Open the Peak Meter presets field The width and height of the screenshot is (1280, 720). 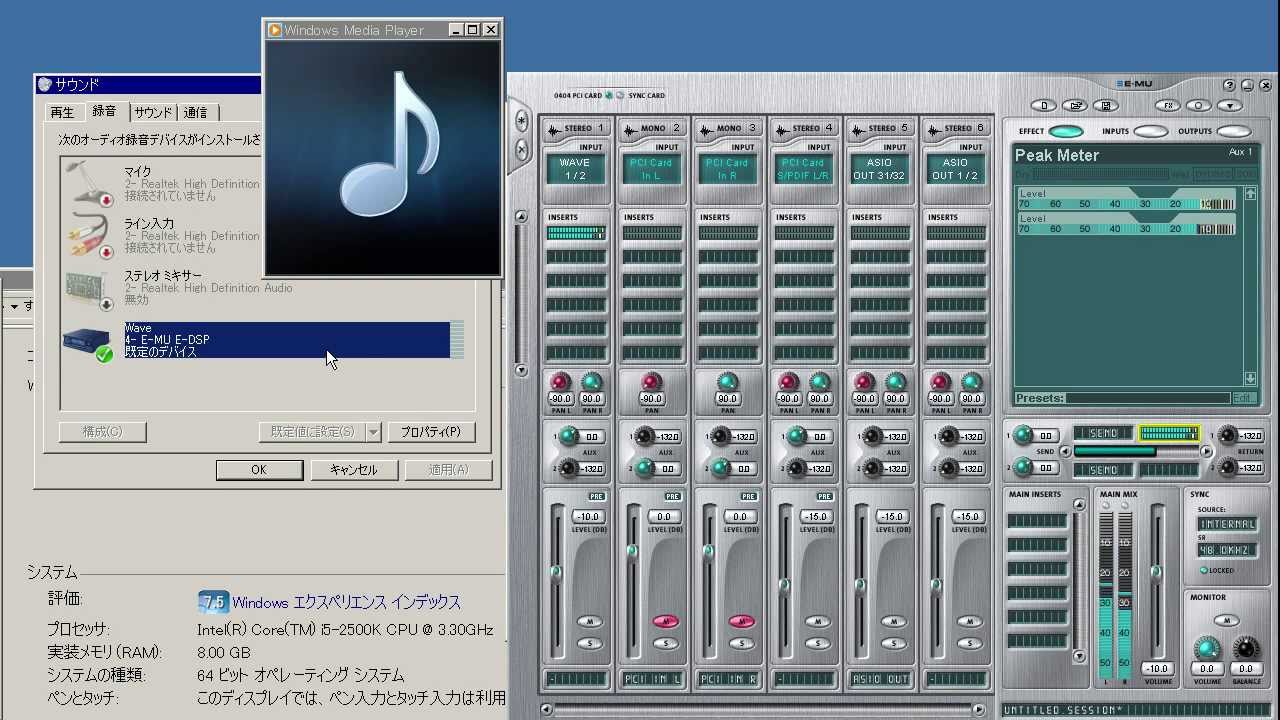pyautogui.click(x=1147, y=398)
